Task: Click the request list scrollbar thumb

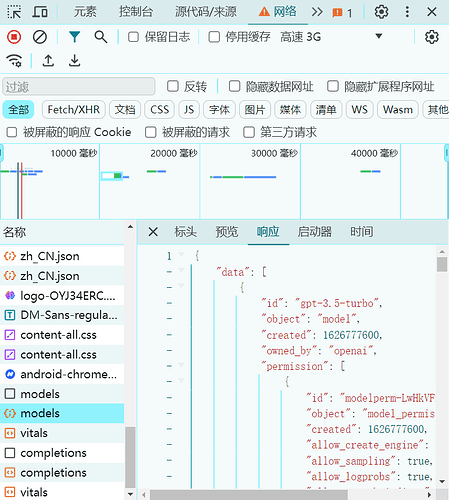Action: (130, 457)
